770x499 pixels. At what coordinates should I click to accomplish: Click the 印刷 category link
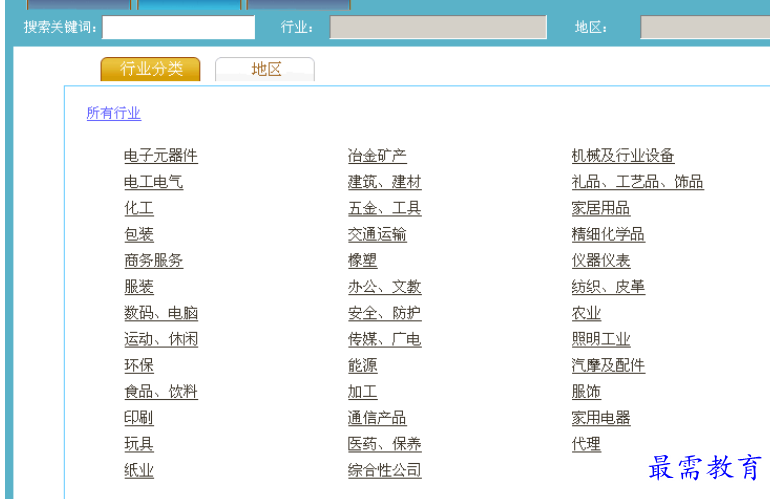coord(139,418)
